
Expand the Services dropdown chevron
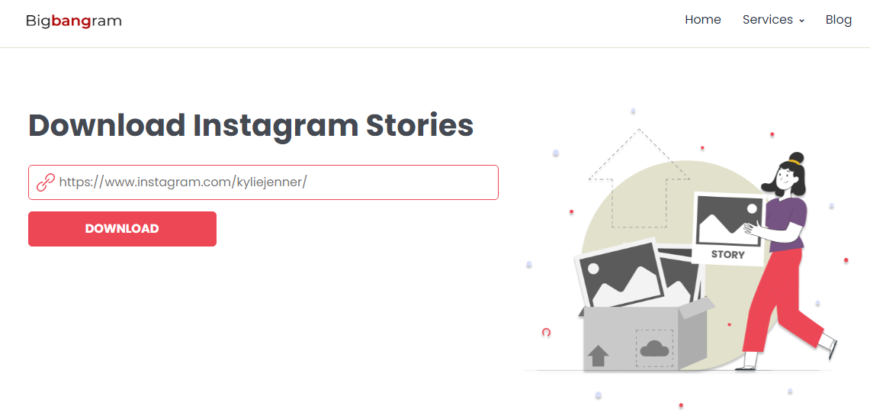(x=802, y=21)
